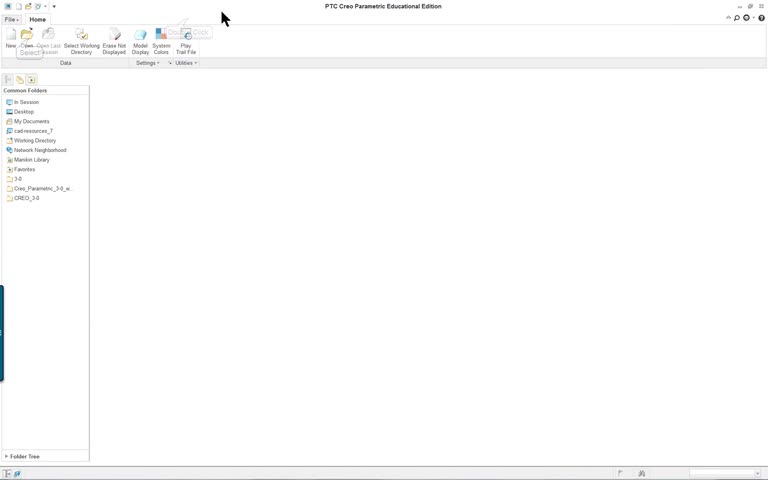Choose Select Working Directory
This screenshot has height=480, width=768.
point(81,41)
